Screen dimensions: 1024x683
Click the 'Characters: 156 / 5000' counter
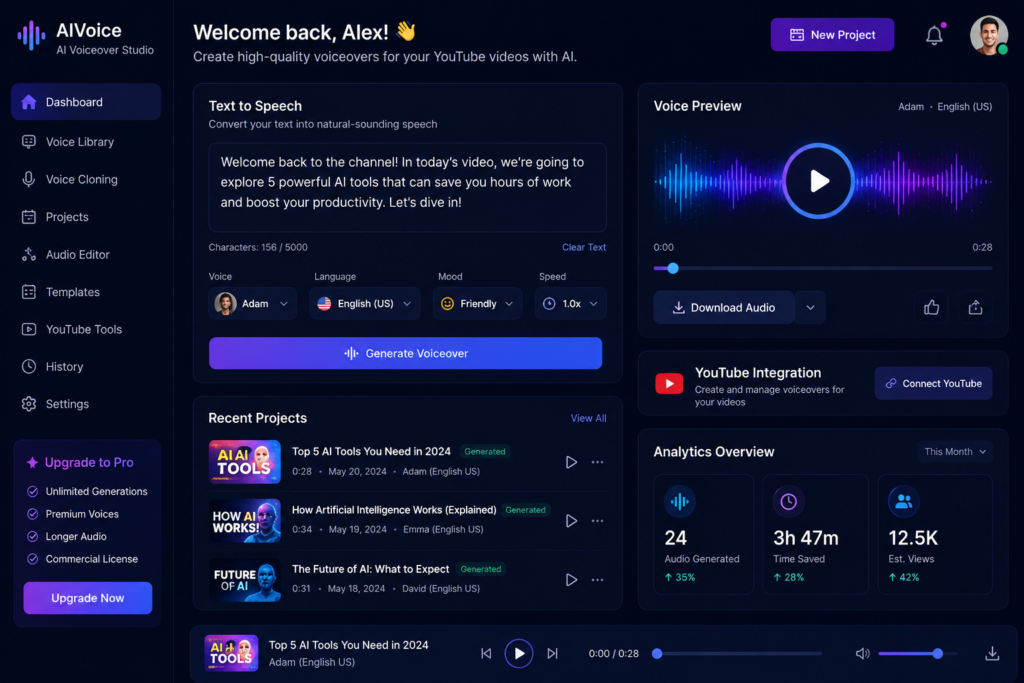(258, 247)
